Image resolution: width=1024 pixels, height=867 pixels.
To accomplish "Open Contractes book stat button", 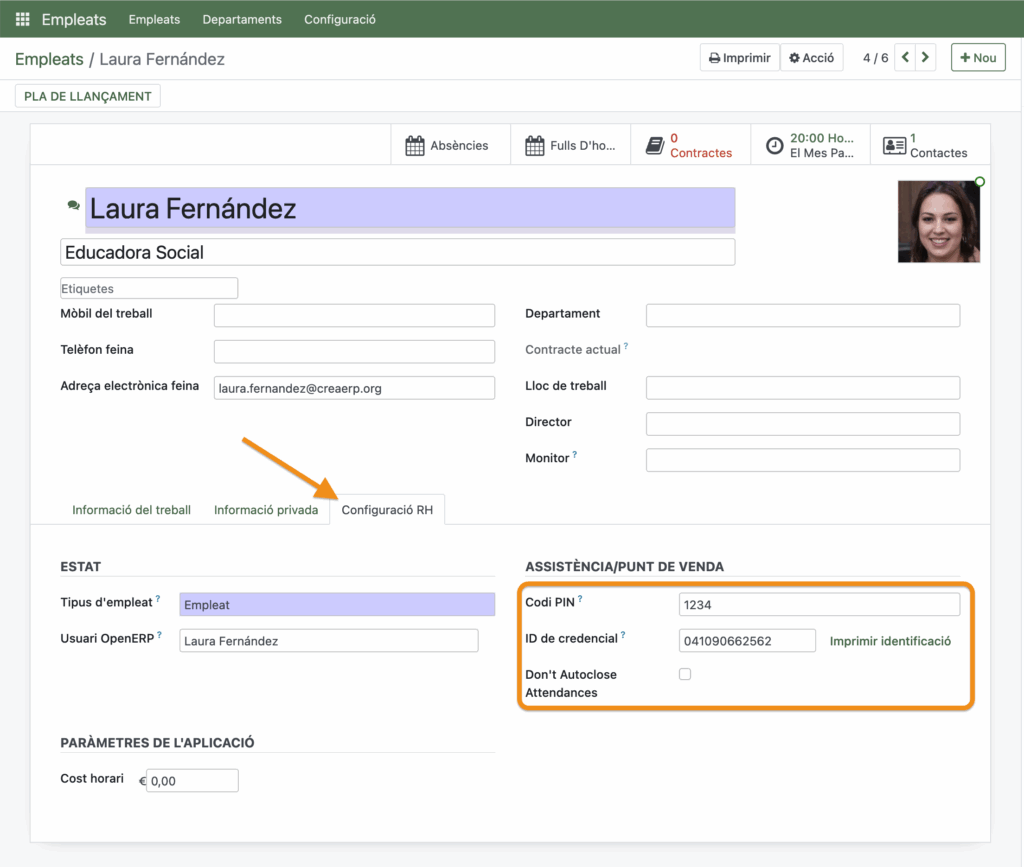I will click(x=689, y=145).
